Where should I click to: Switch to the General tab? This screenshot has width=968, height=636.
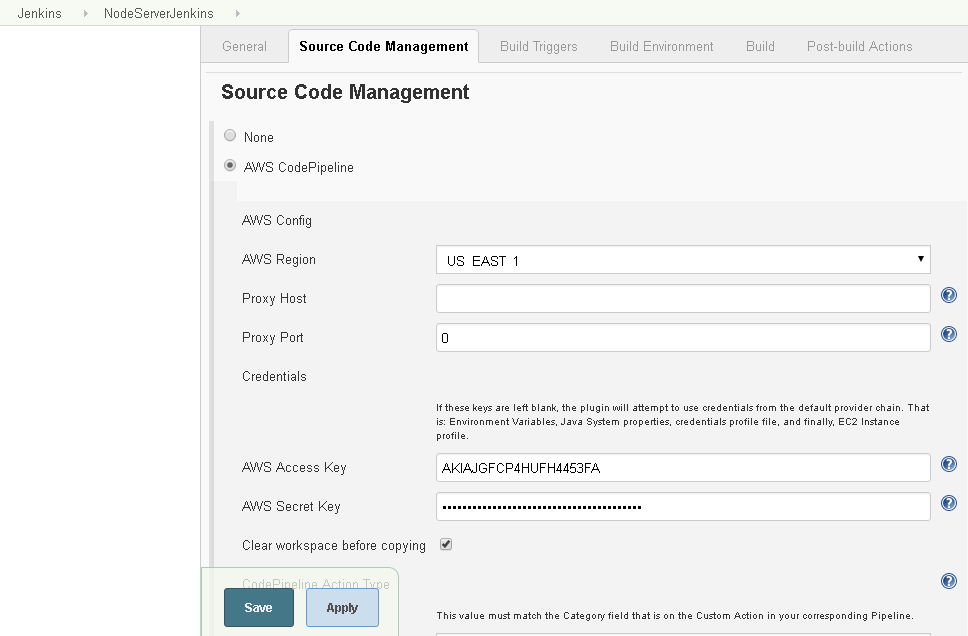pos(244,46)
